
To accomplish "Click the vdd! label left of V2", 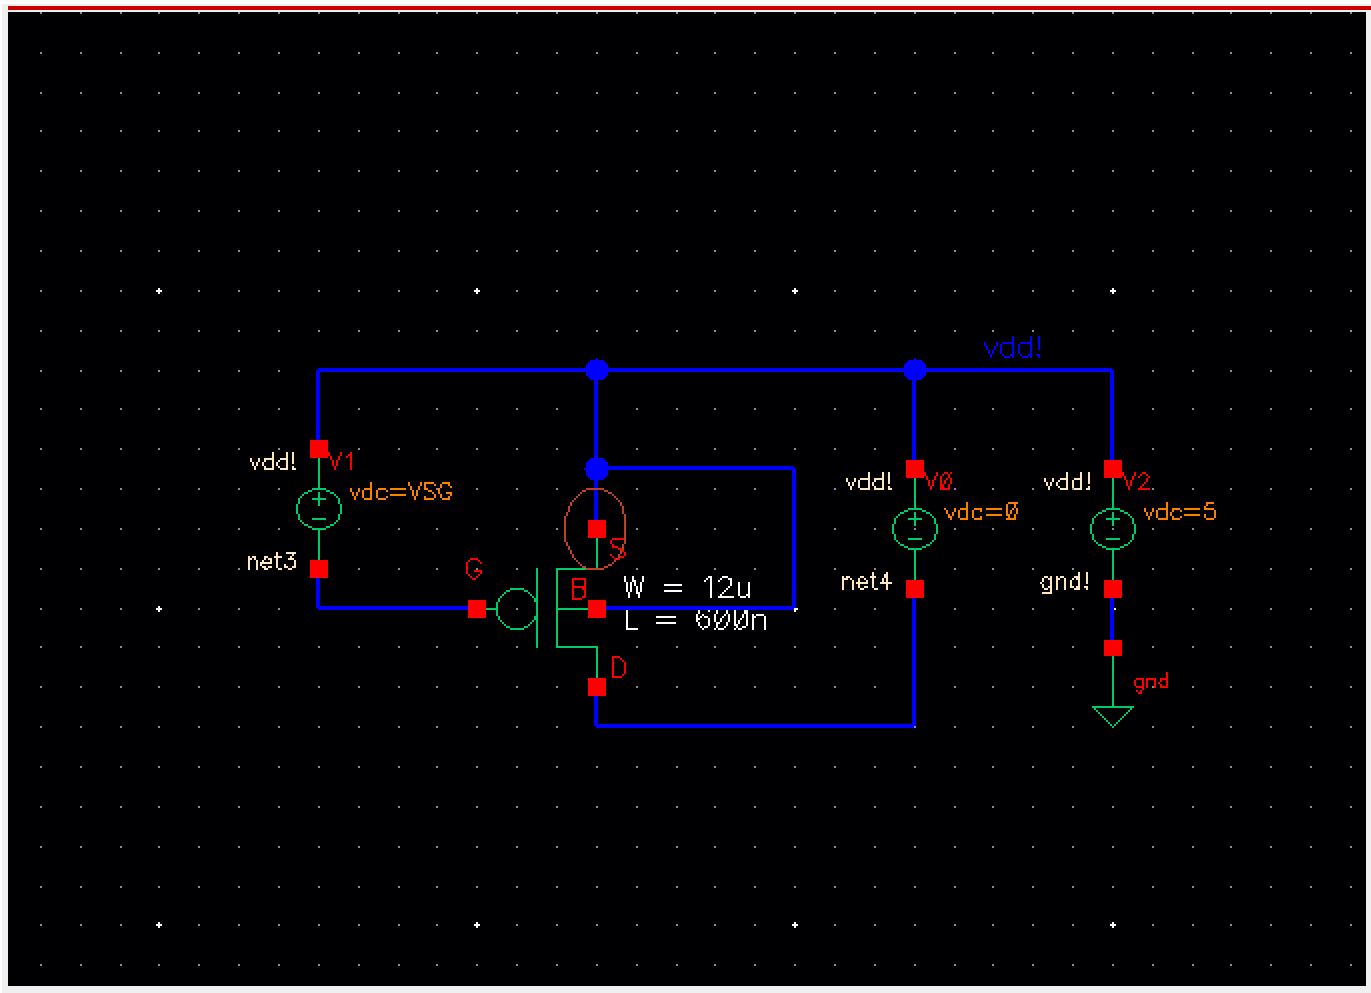I will (1067, 483).
